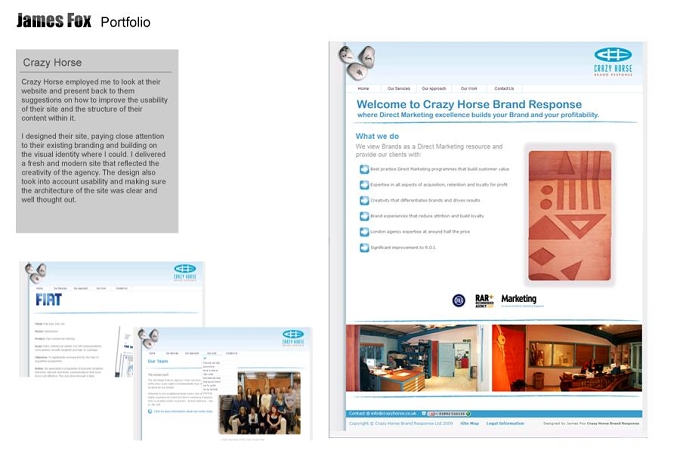The width and height of the screenshot is (680, 453).
Task: Click the tagline 'where Direct Marketing excellence builds'
Action: click(477, 115)
